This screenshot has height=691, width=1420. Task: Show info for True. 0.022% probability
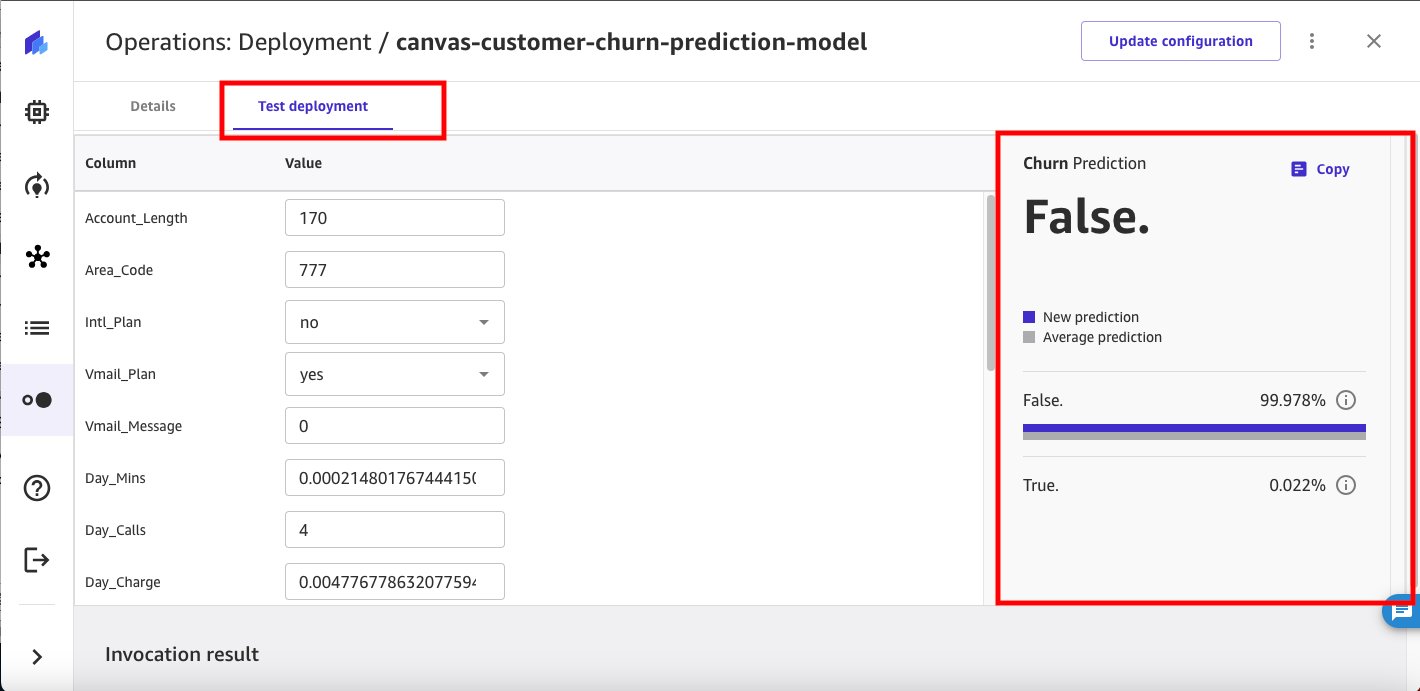[1346, 485]
